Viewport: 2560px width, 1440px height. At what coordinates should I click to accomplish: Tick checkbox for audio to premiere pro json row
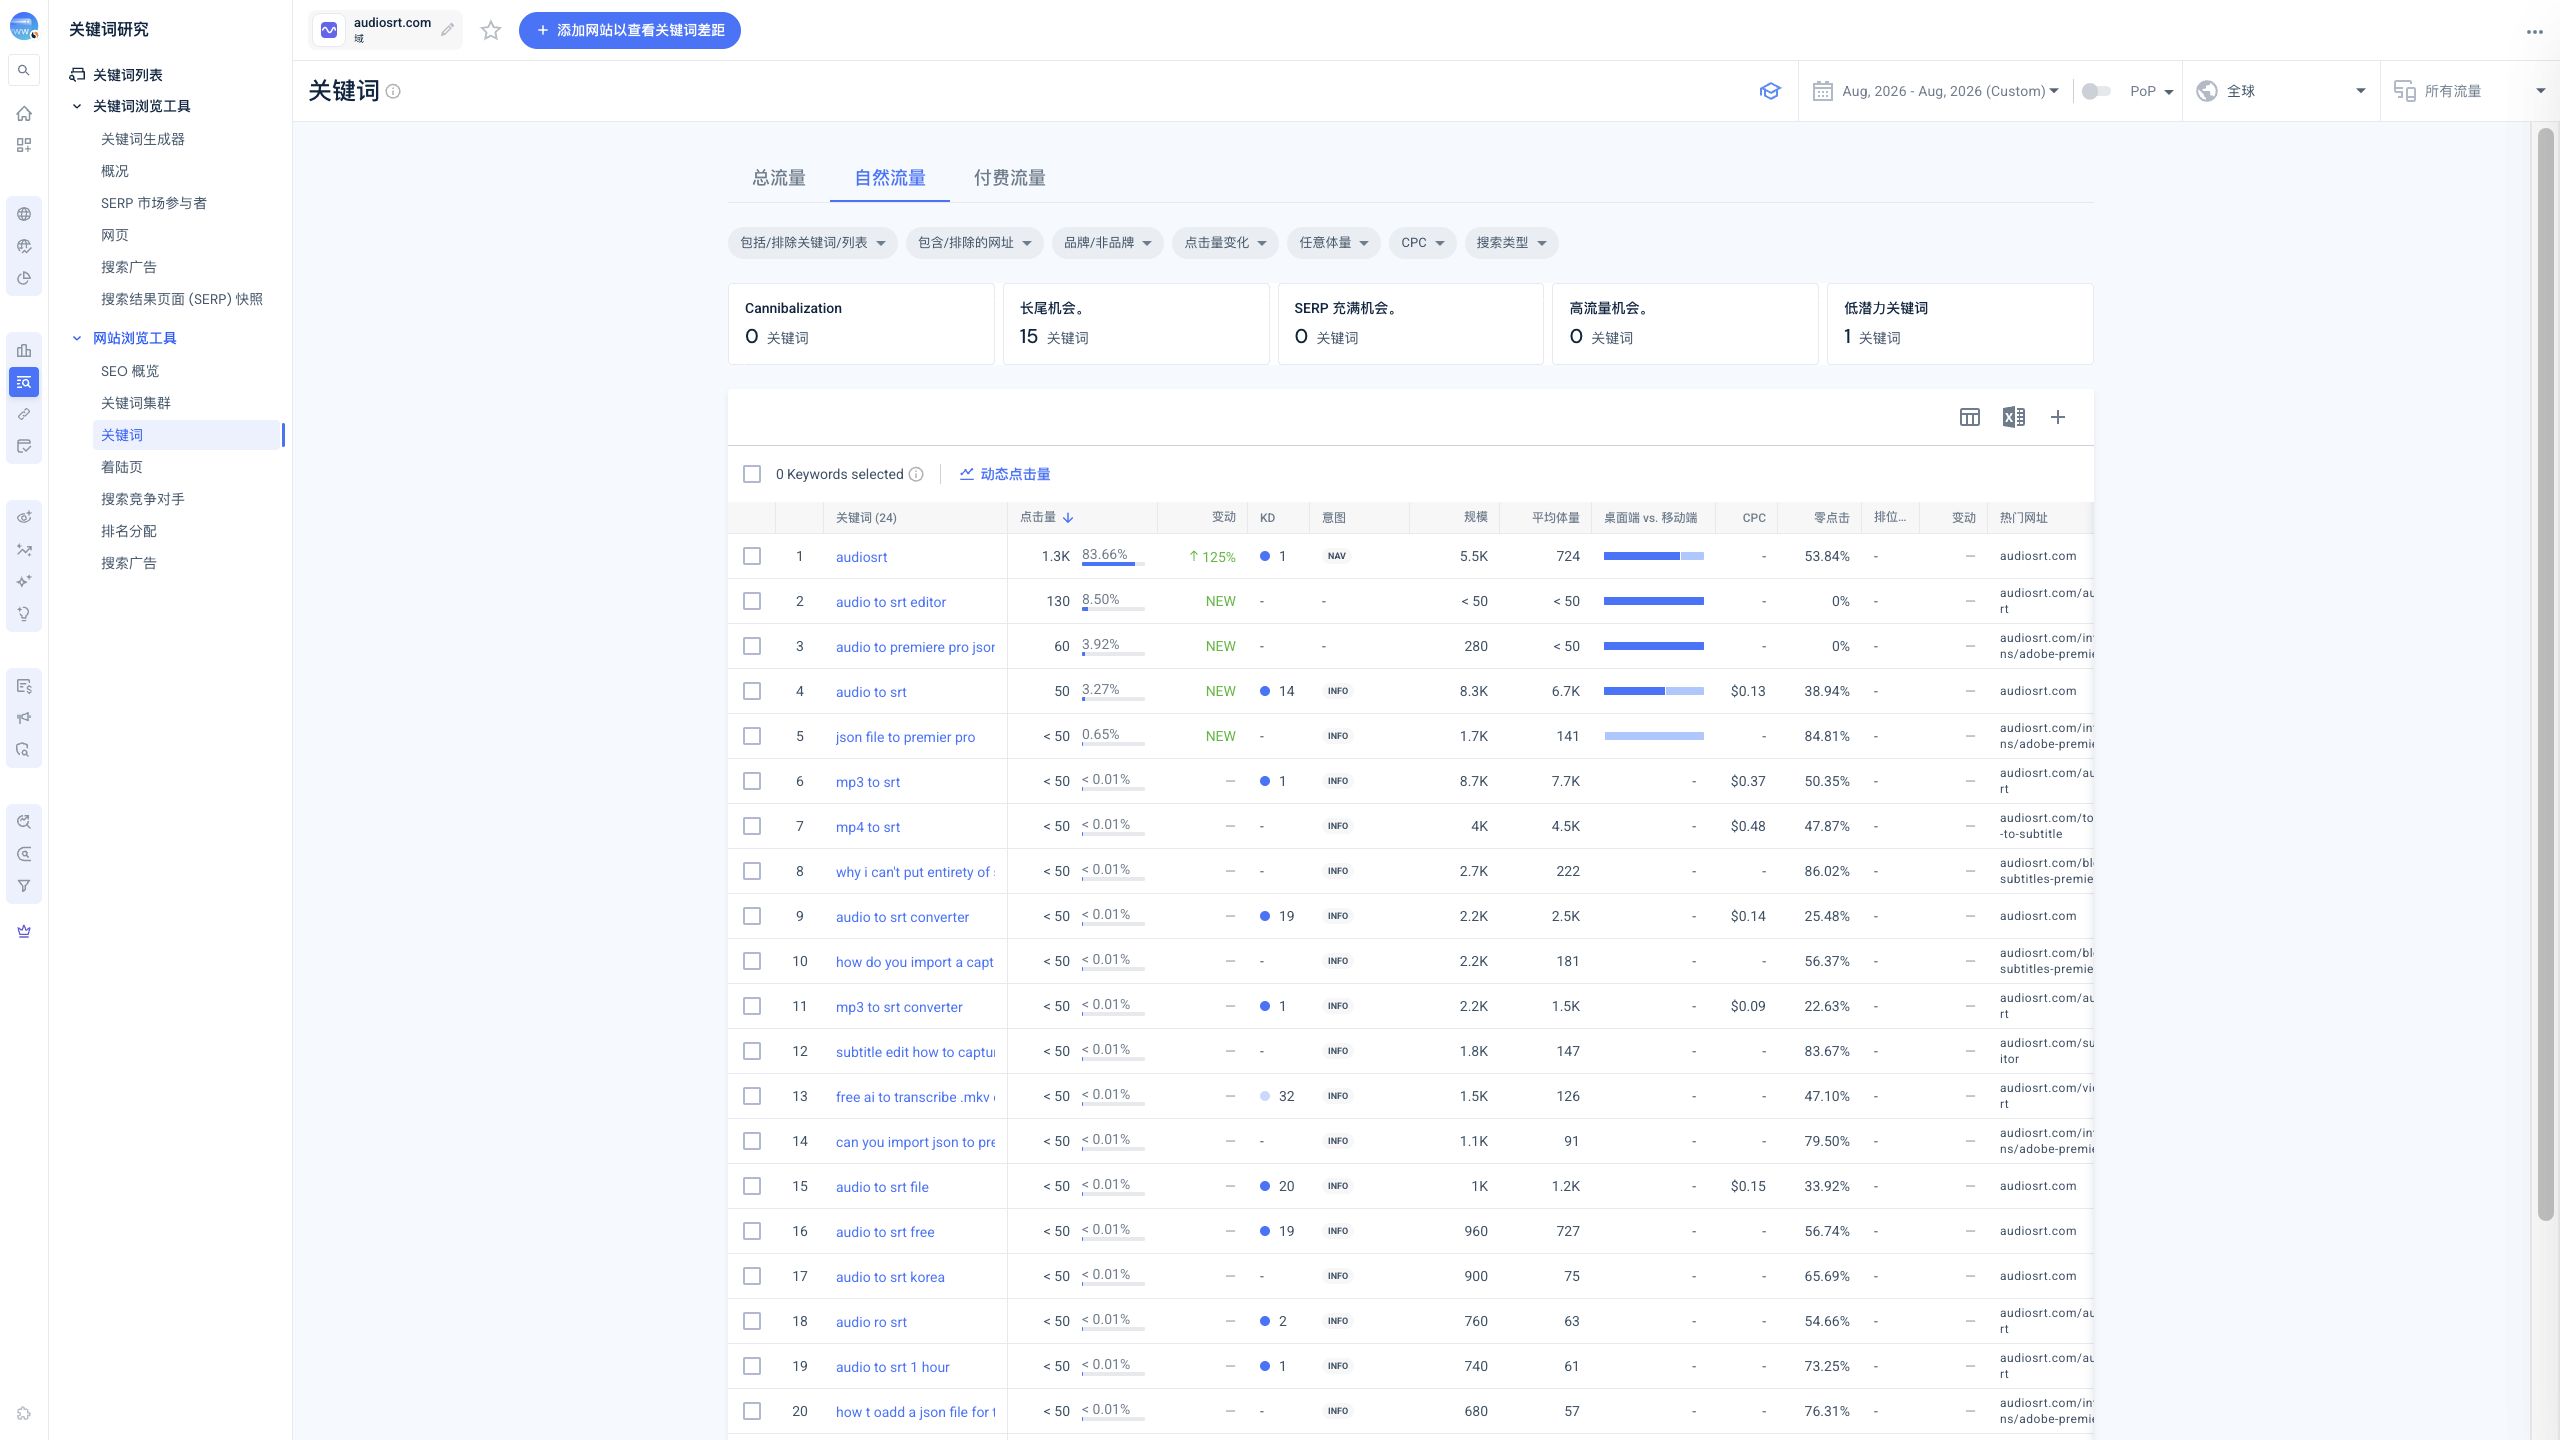pyautogui.click(x=752, y=646)
